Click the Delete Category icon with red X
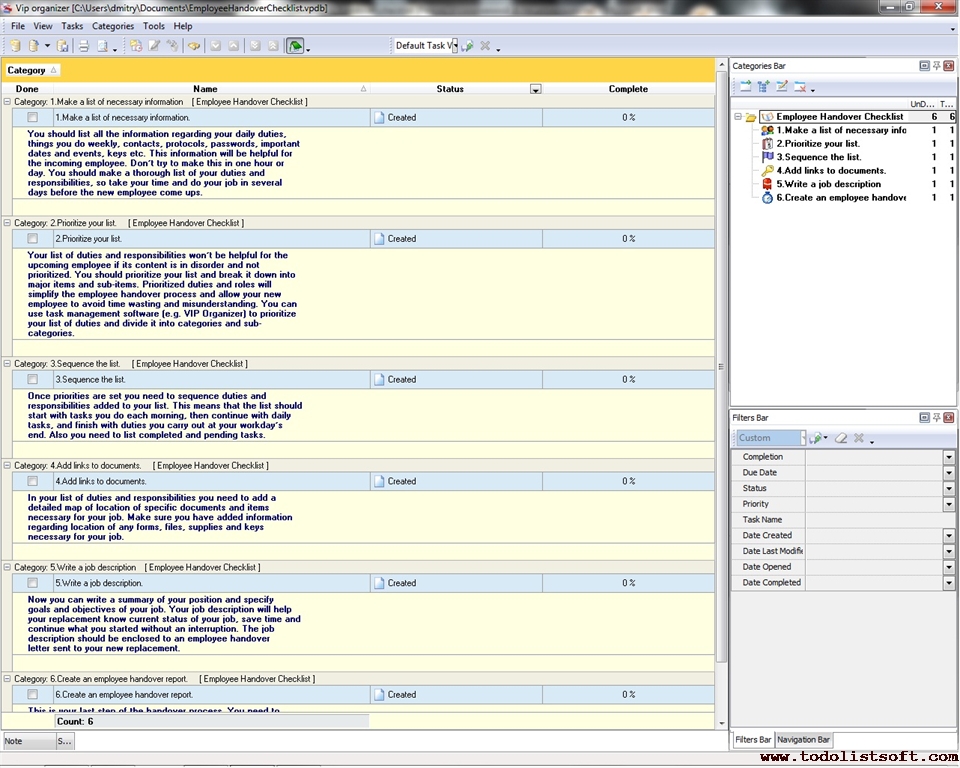The height and width of the screenshot is (768, 960). (801, 87)
